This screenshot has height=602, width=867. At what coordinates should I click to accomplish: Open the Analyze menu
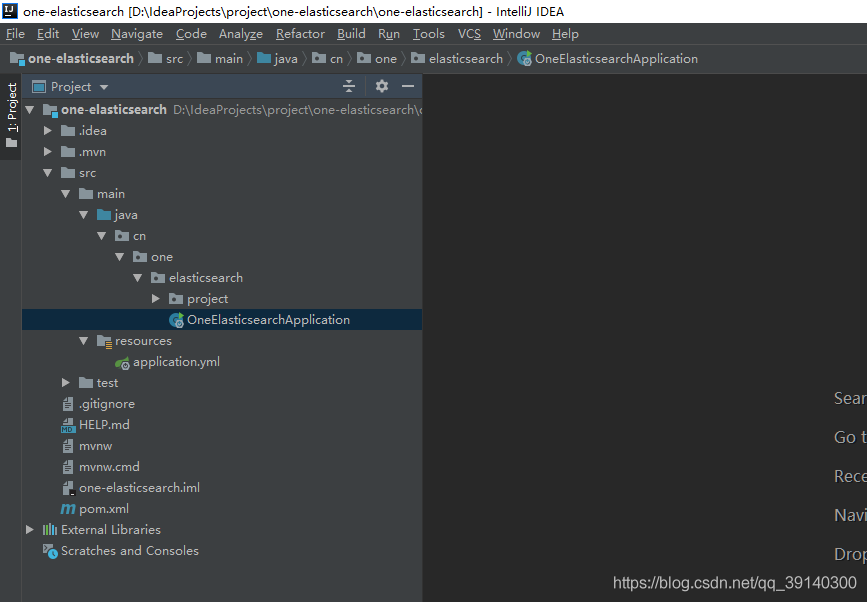coord(241,34)
